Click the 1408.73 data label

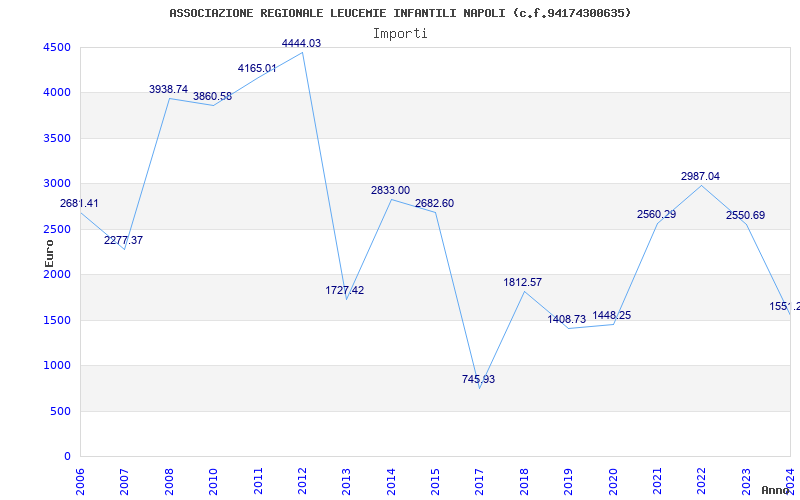point(567,319)
